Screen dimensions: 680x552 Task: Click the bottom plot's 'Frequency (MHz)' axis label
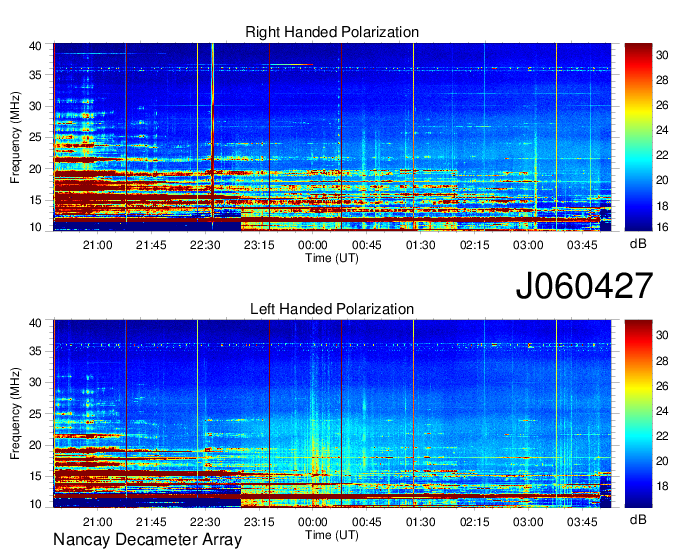(x=15, y=414)
